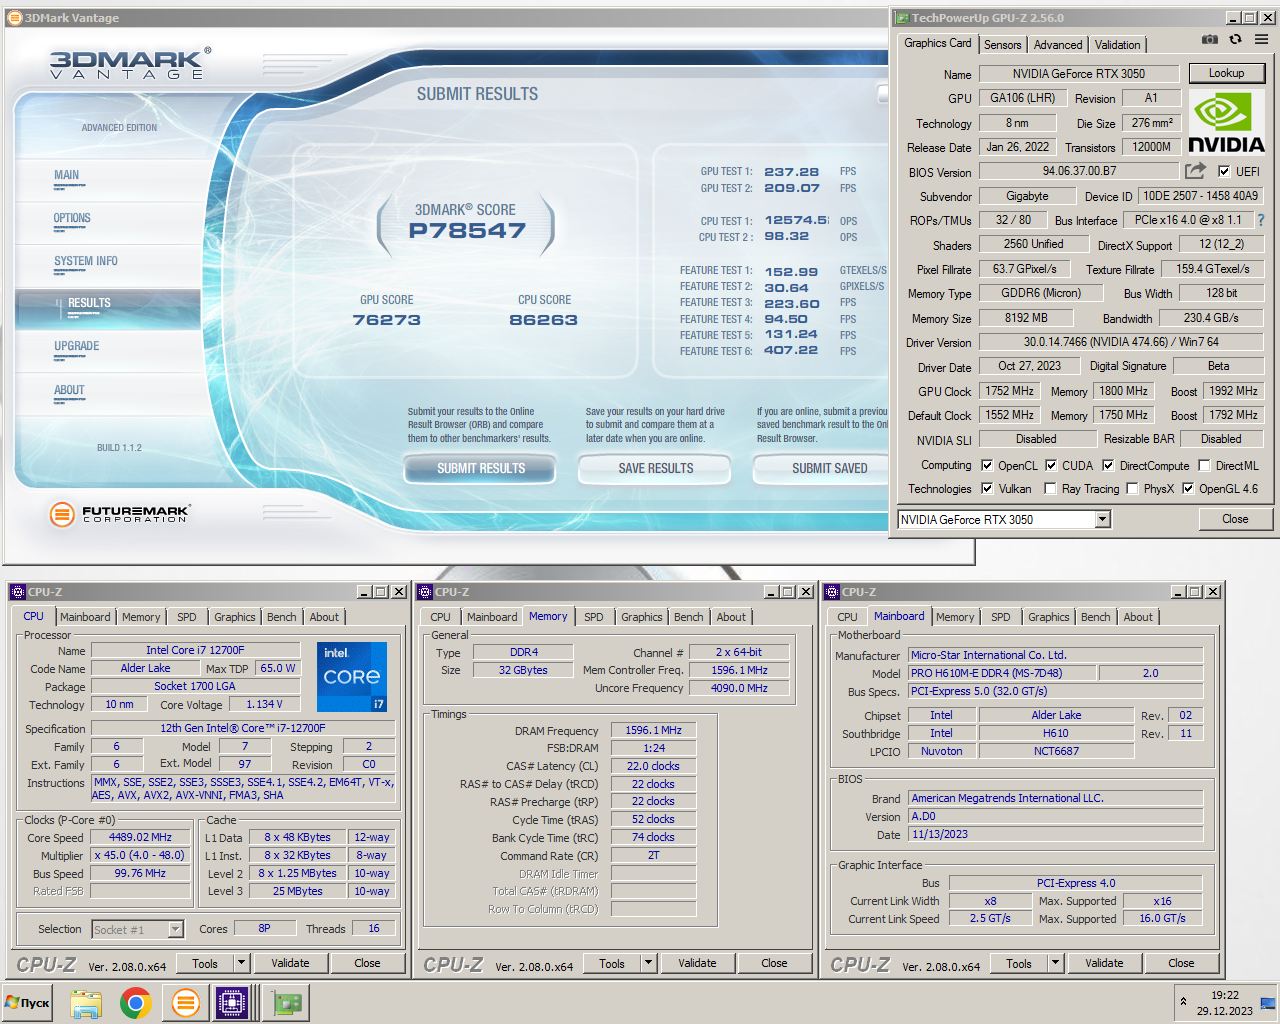Click the Lookup button in GPU-Z
This screenshot has width=1280, height=1024.
(1226, 73)
